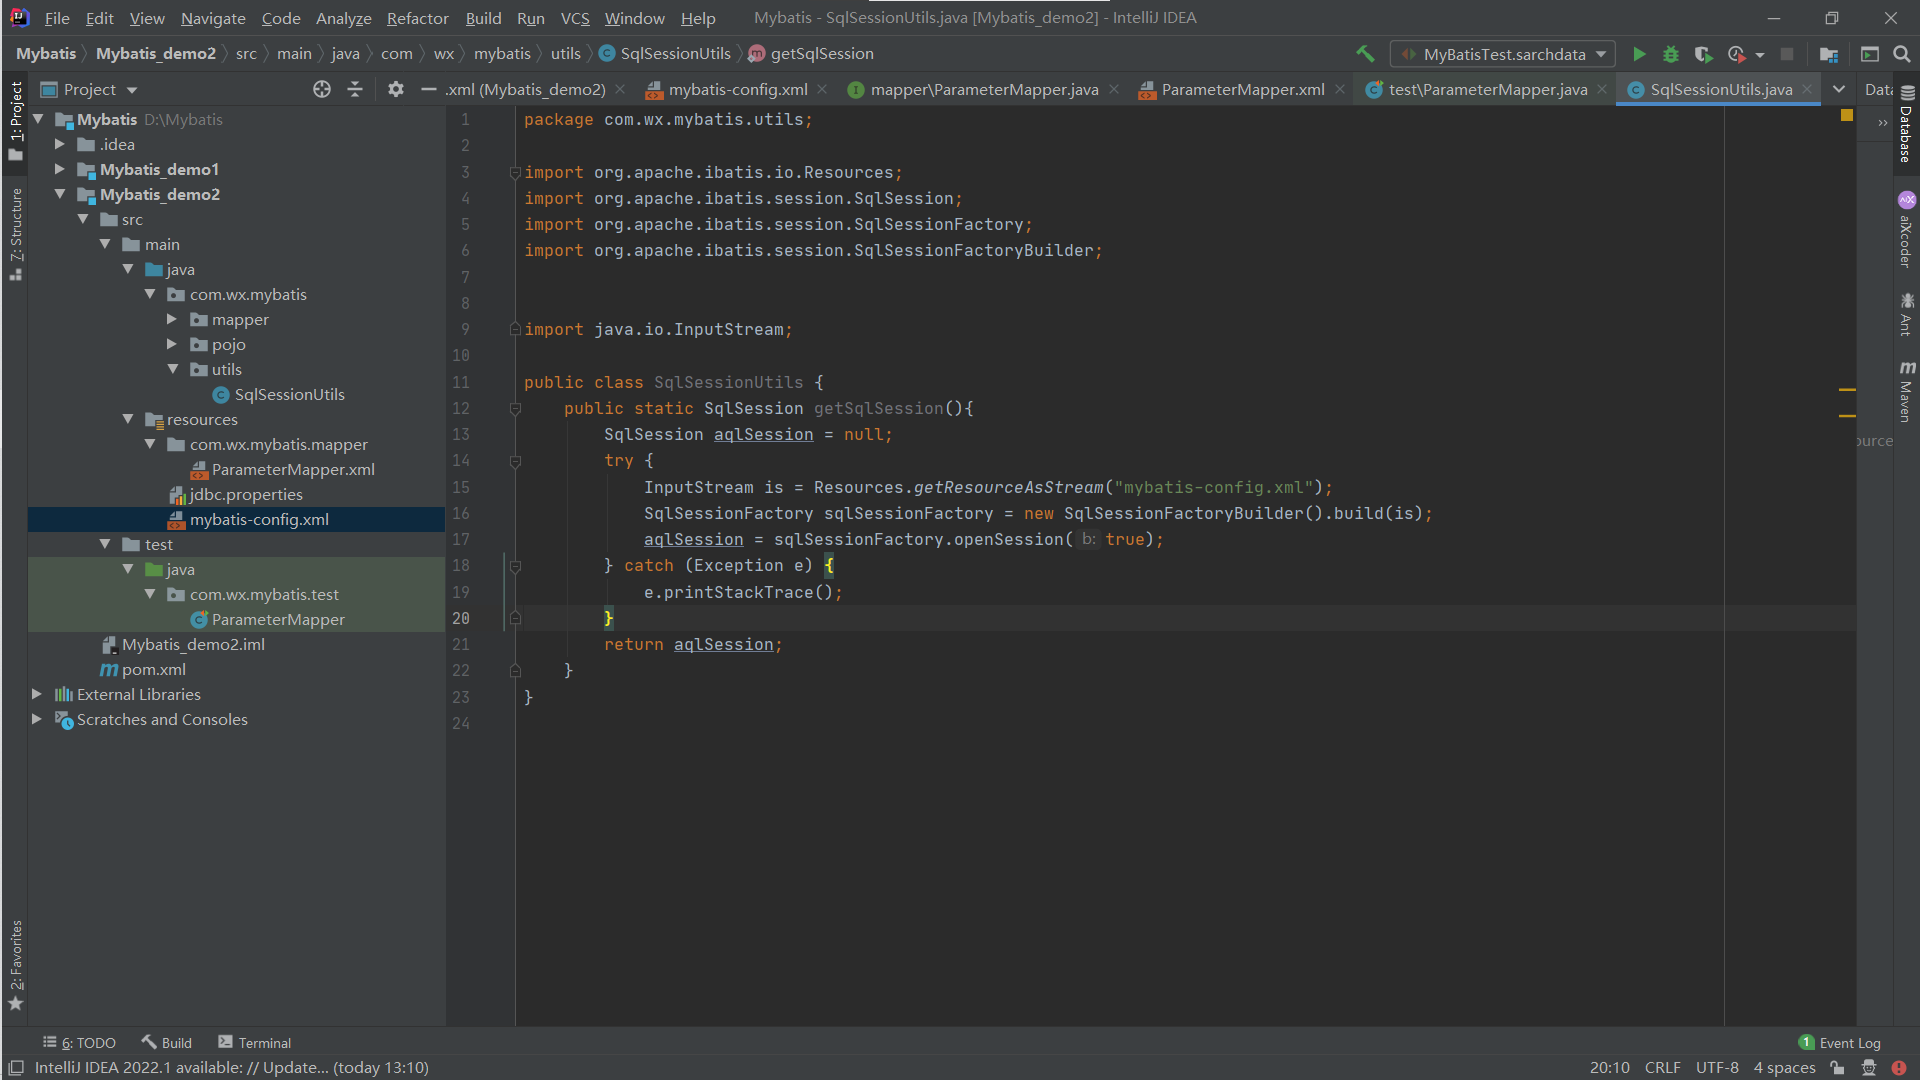This screenshot has width=1920, height=1080.
Task: Start debugging with the bug icon
Action: point(1670,54)
